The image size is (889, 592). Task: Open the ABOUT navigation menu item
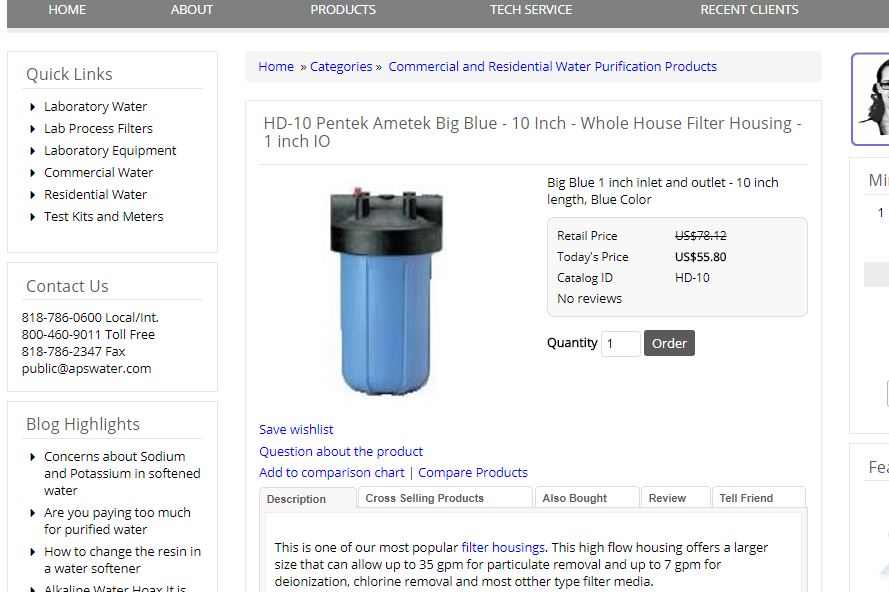192,10
